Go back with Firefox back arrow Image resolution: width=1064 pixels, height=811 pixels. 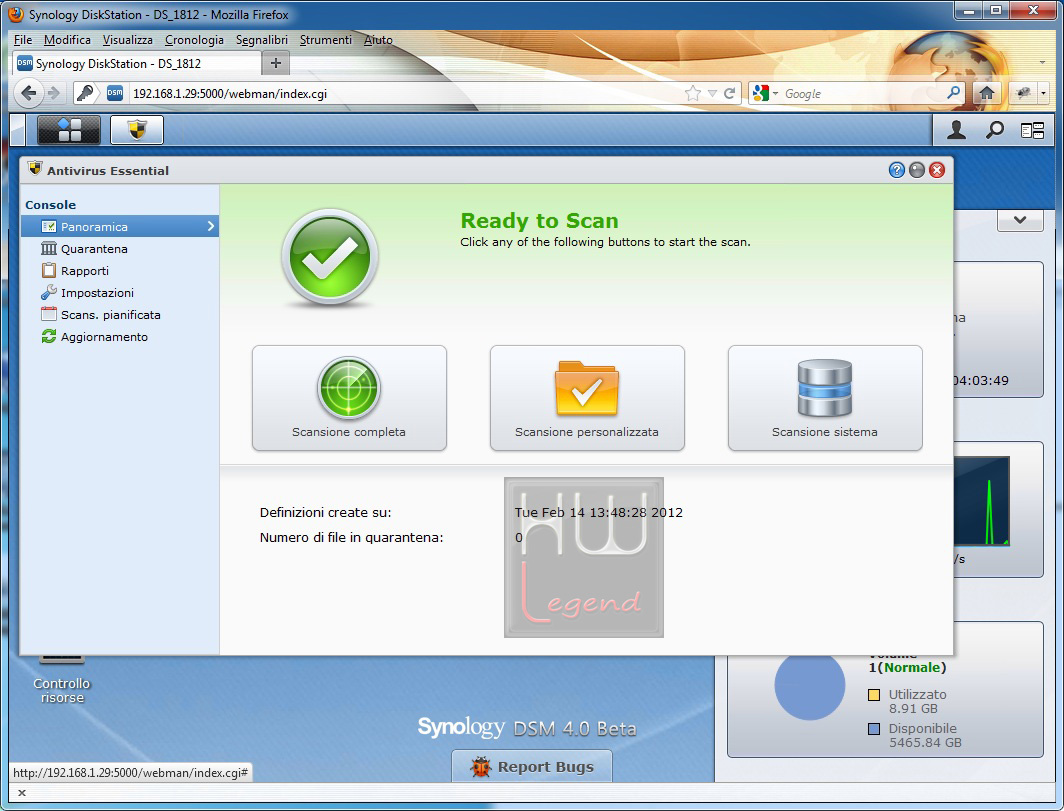28,93
